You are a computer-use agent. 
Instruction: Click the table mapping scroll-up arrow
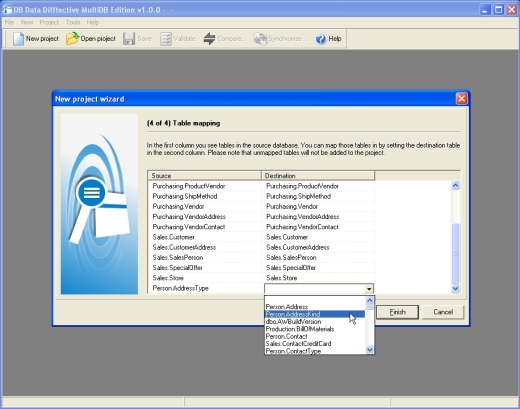(x=455, y=185)
